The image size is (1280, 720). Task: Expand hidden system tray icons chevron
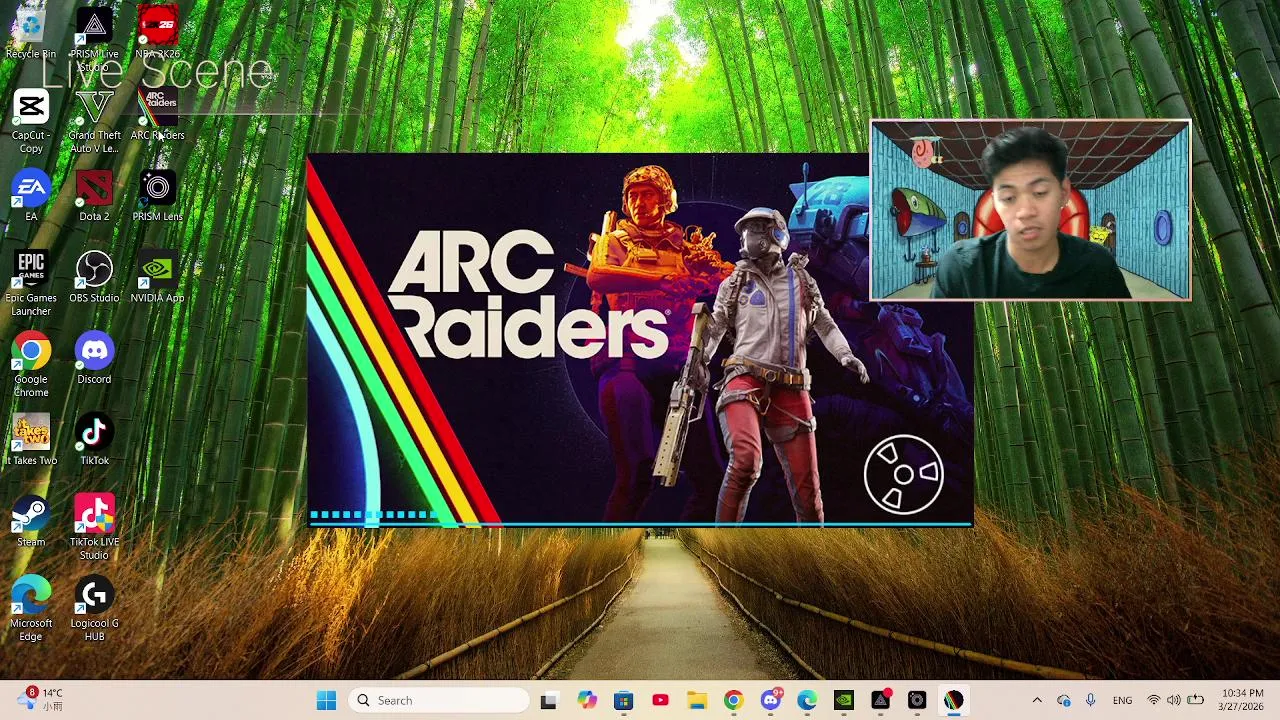click(x=1037, y=700)
